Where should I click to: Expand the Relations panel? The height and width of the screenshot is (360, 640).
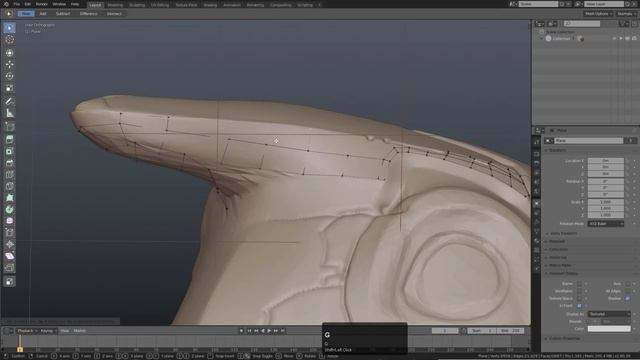556,241
